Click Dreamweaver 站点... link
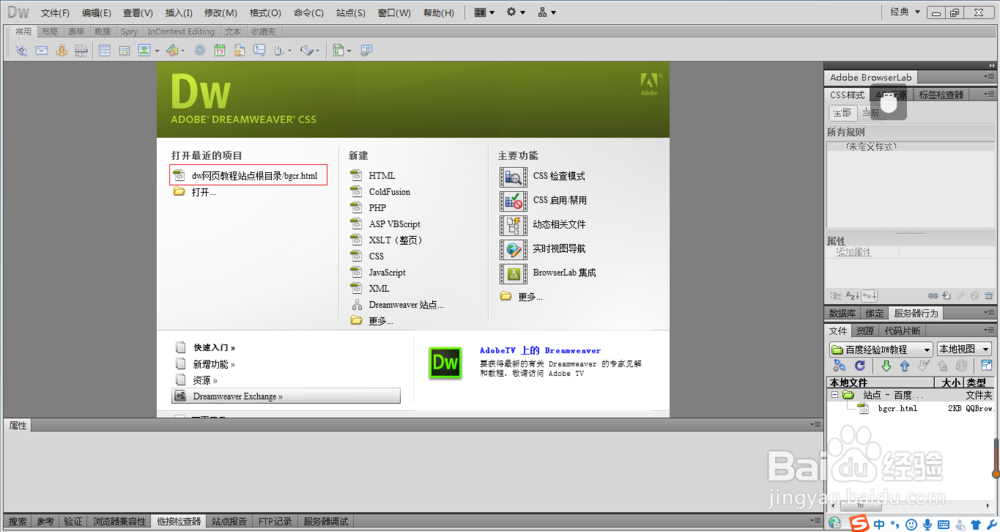1000x532 pixels. pos(406,305)
